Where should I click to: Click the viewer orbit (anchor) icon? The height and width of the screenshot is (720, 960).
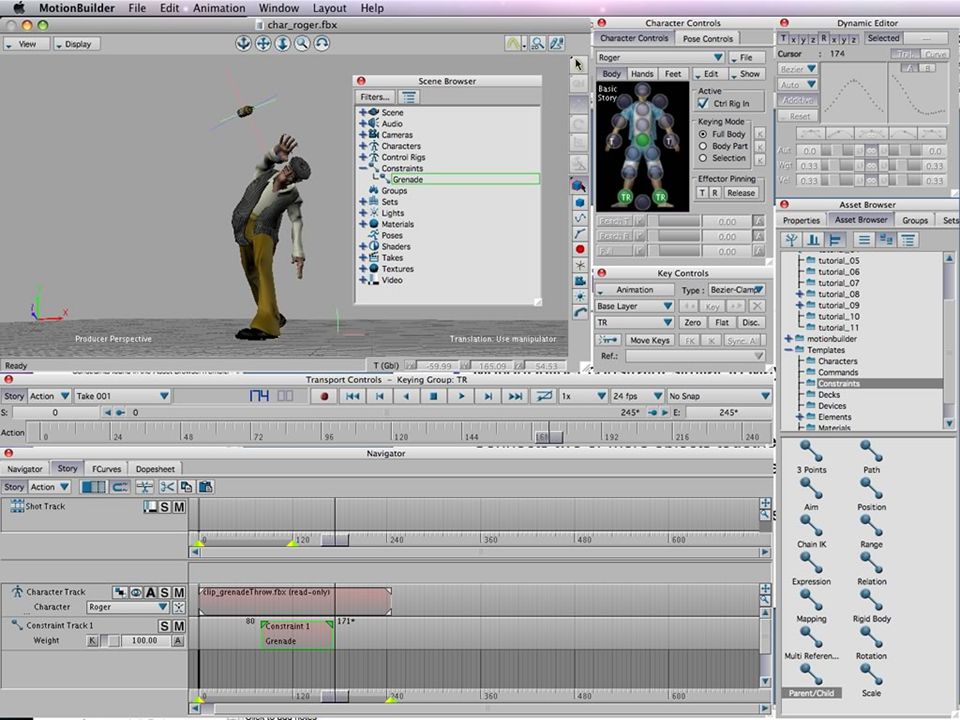point(243,43)
